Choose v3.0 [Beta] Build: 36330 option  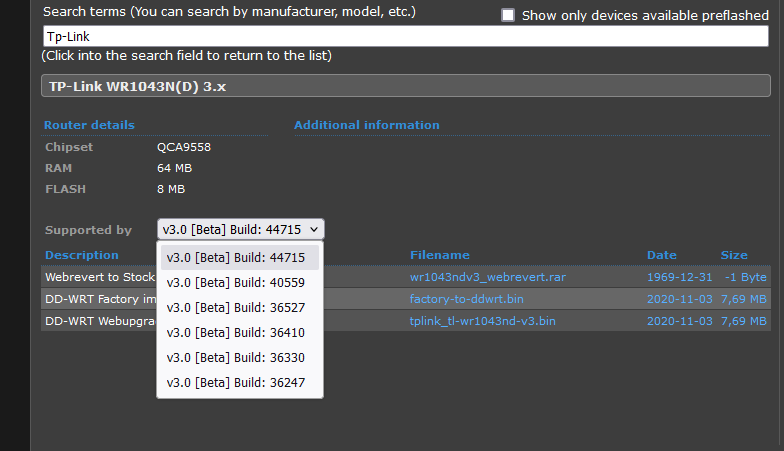240,358
